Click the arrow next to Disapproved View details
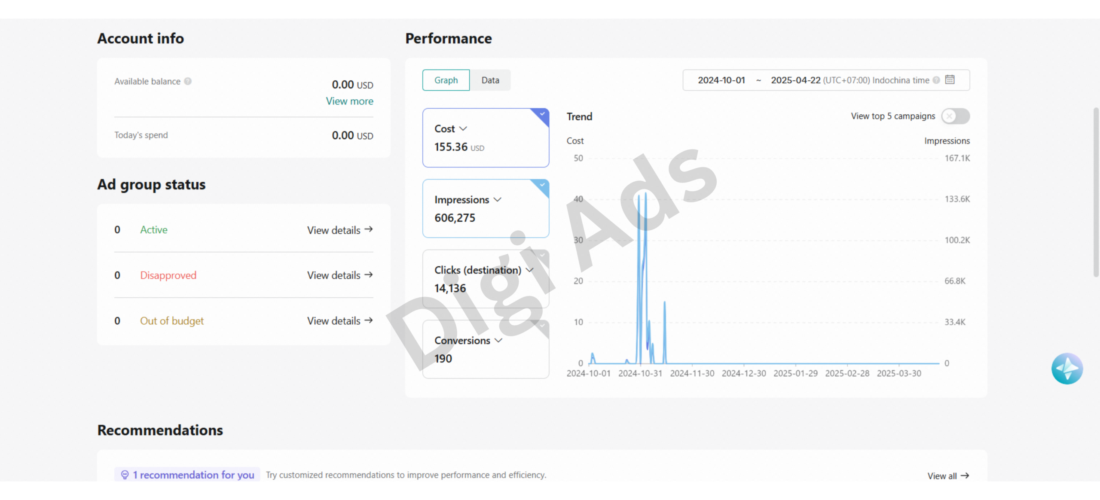Image resolution: width=1100 pixels, height=500 pixels. (369, 275)
